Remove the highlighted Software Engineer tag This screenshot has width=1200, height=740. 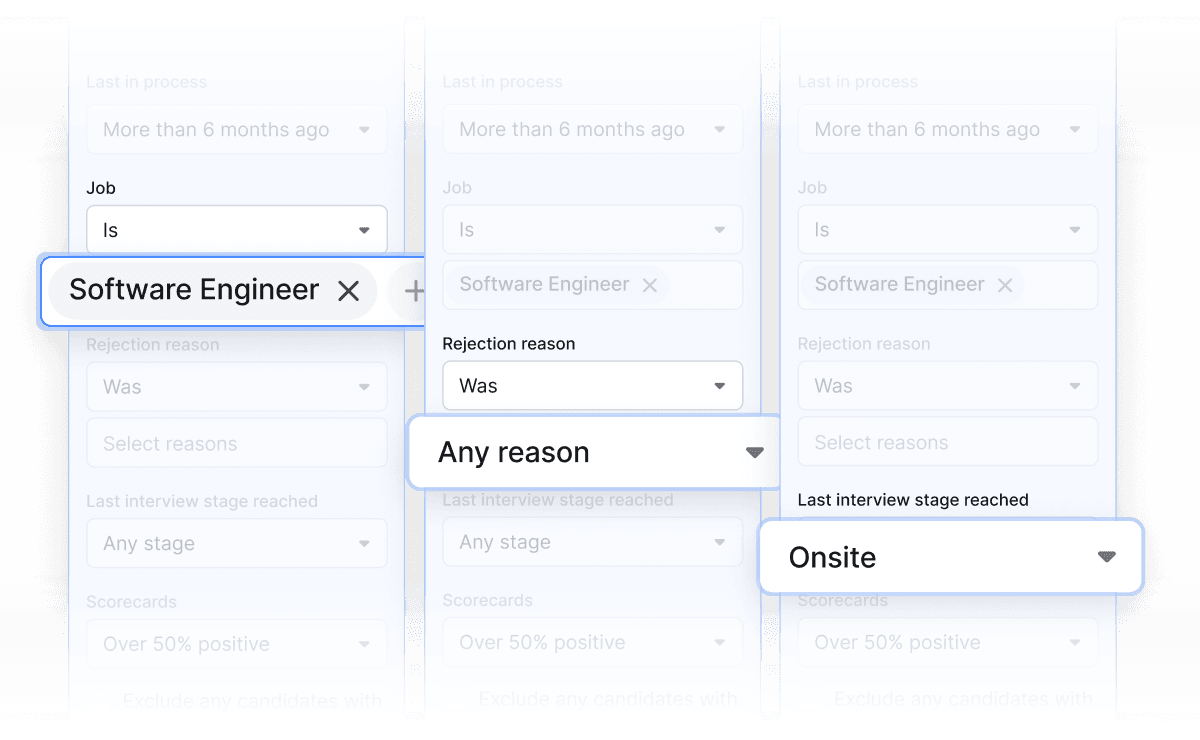pyautogui.click(x=348, y=291)
